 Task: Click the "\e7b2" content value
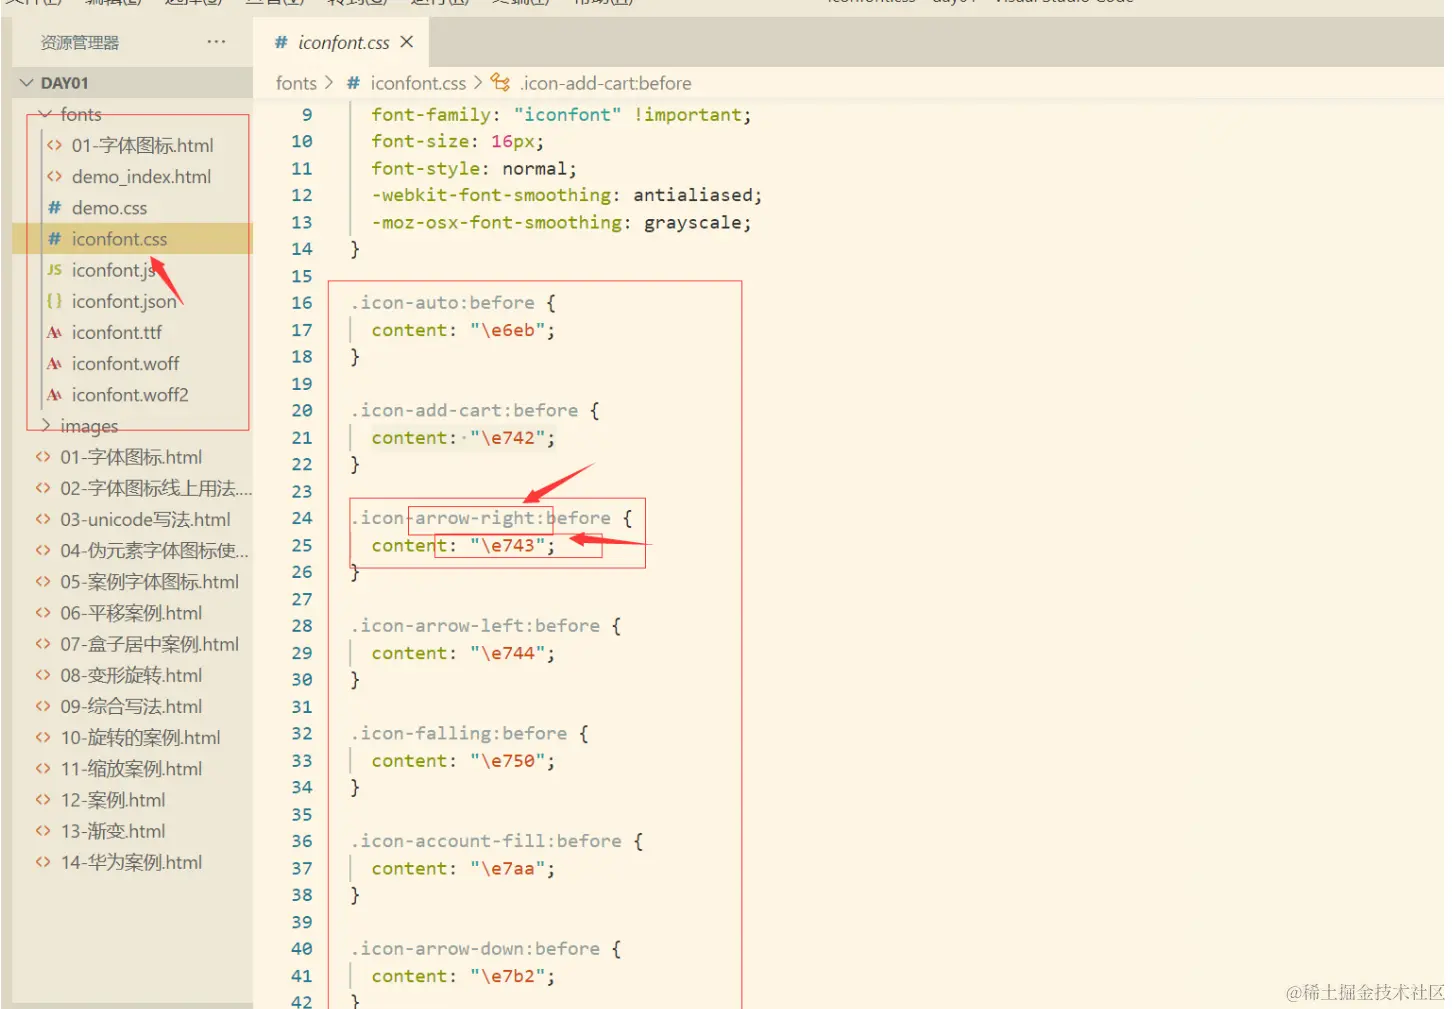pyautogui.click(x=507, y=976)
